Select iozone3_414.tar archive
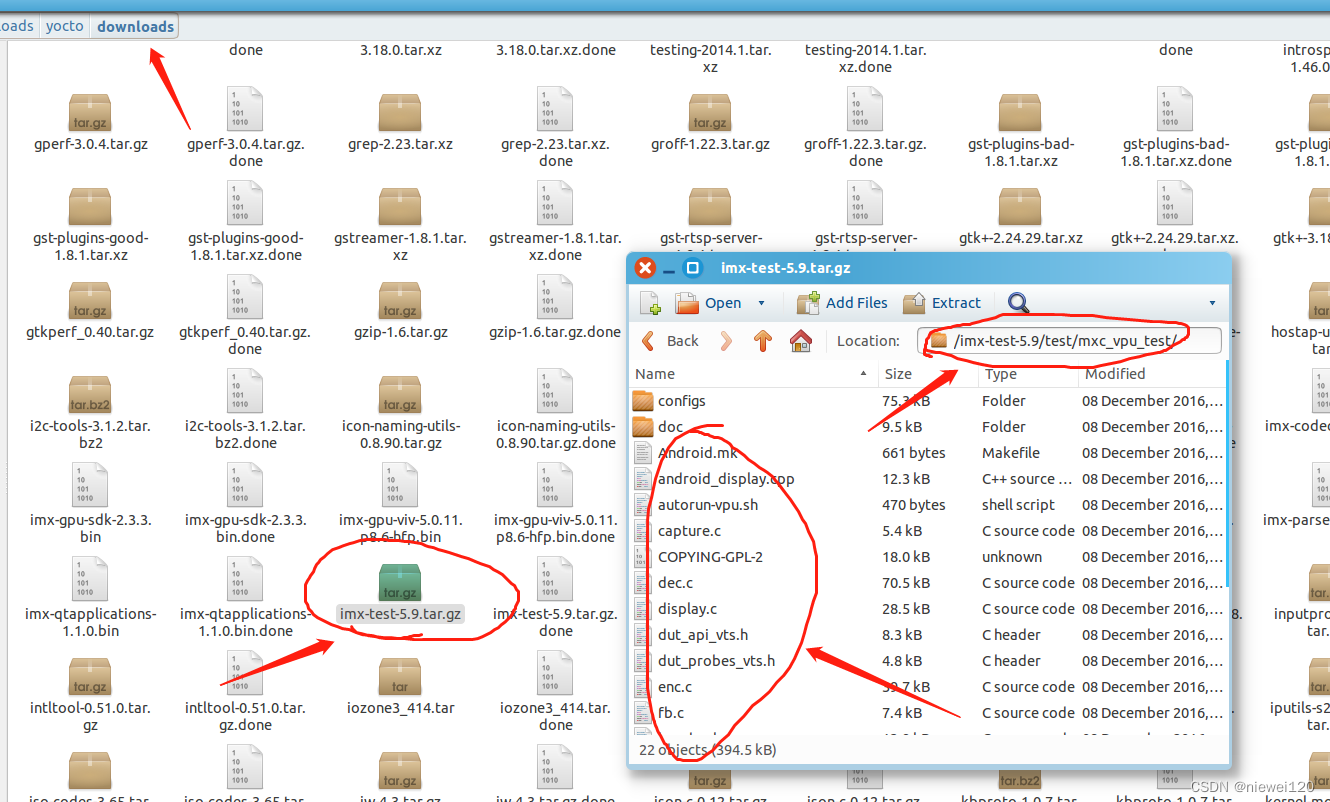Image resolution: width=1330 pixels, height=802 pixels. (400, 687)
